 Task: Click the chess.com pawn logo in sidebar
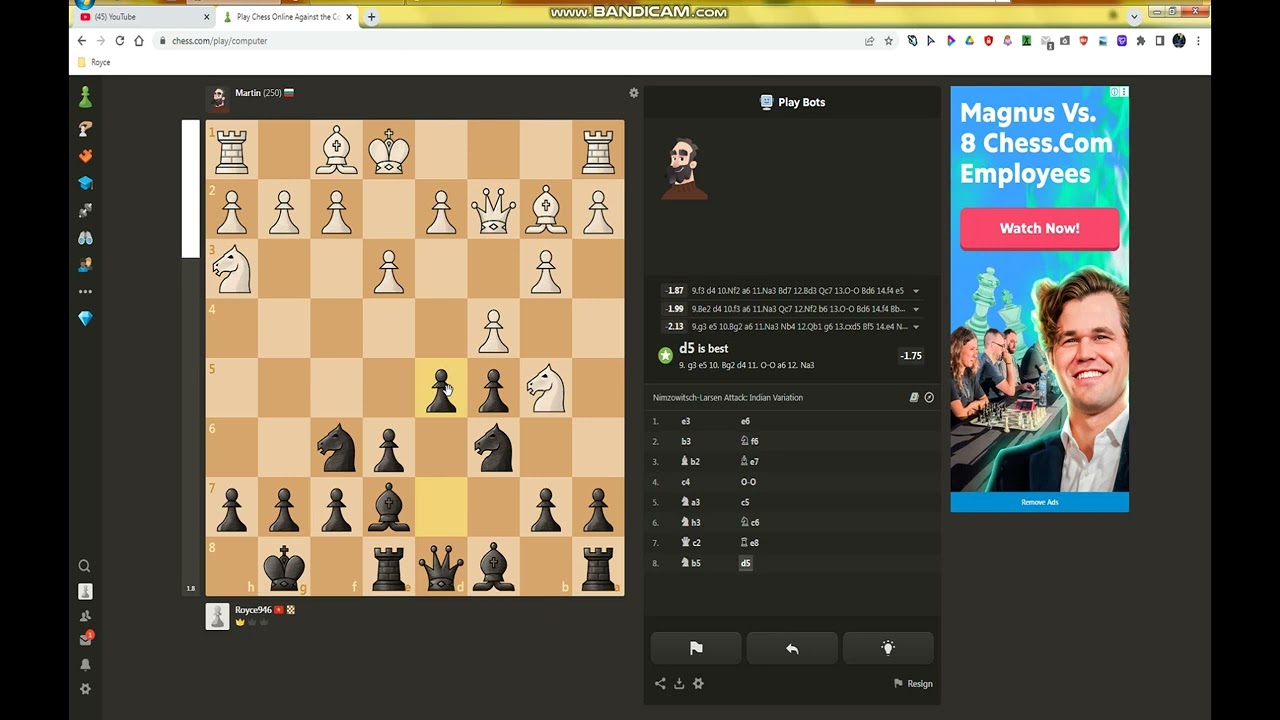click(x=85, y=97)
